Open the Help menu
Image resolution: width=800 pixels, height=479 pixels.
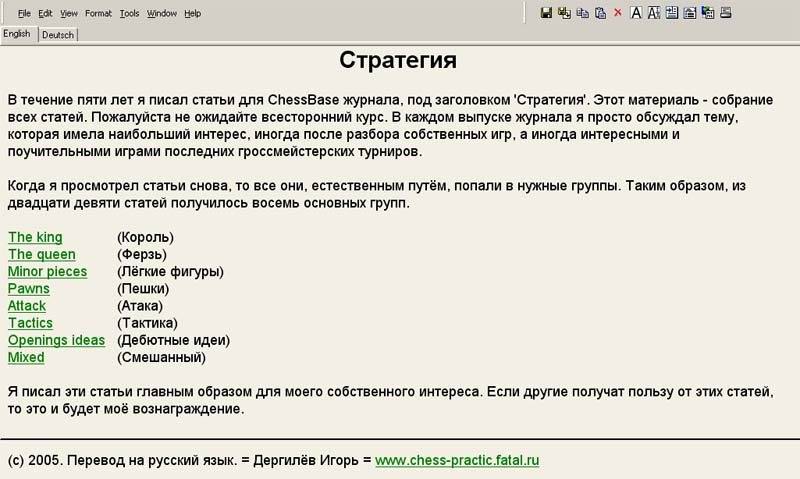pos(192,13)
